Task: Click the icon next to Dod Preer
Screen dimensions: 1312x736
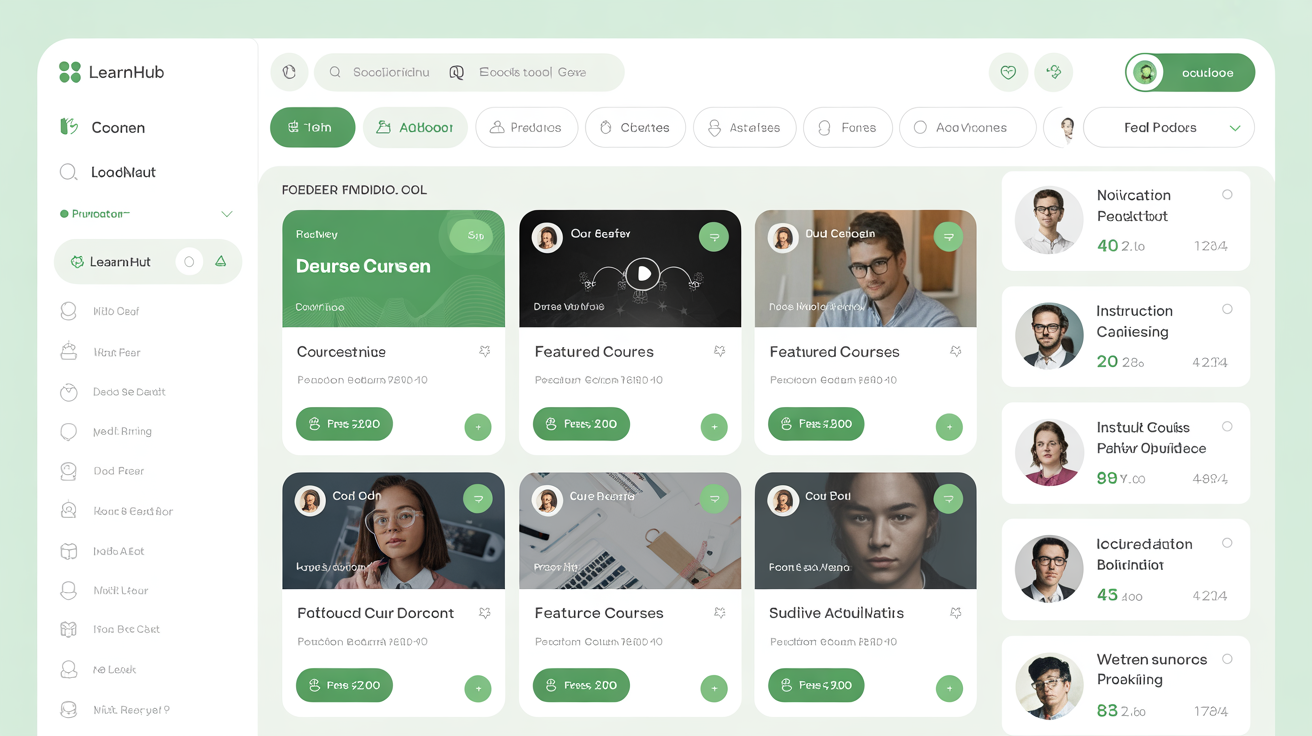Action: 69,471
